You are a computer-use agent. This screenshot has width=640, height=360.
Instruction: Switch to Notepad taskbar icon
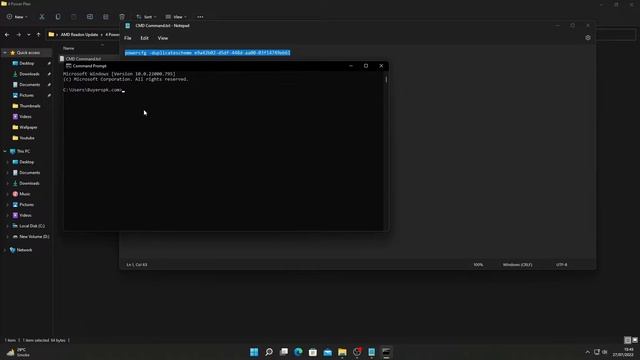[x=371, y=352]
